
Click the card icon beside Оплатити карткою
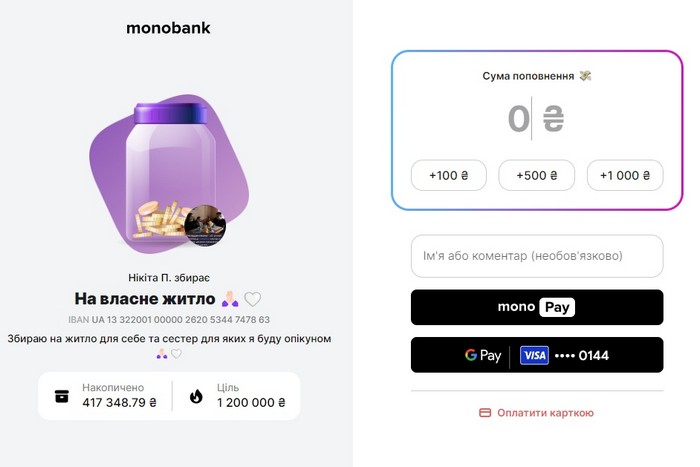(x=485, y=412)
